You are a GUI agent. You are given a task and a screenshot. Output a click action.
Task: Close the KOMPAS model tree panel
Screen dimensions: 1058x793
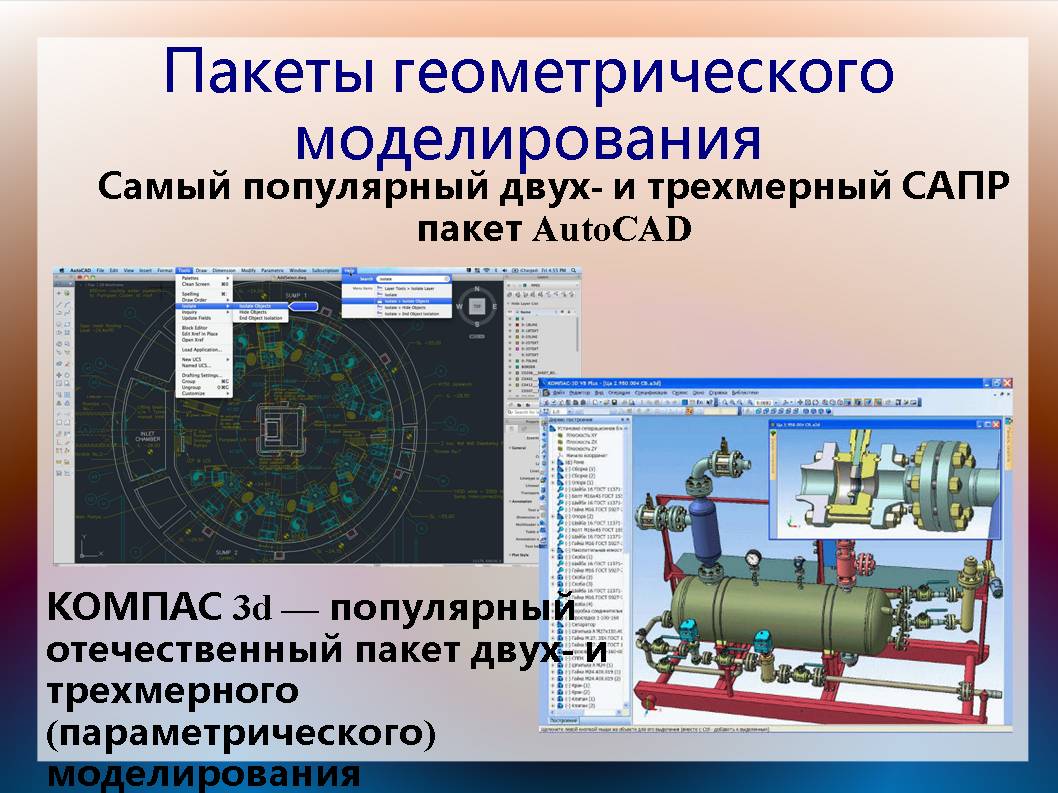tap(628, 420)
